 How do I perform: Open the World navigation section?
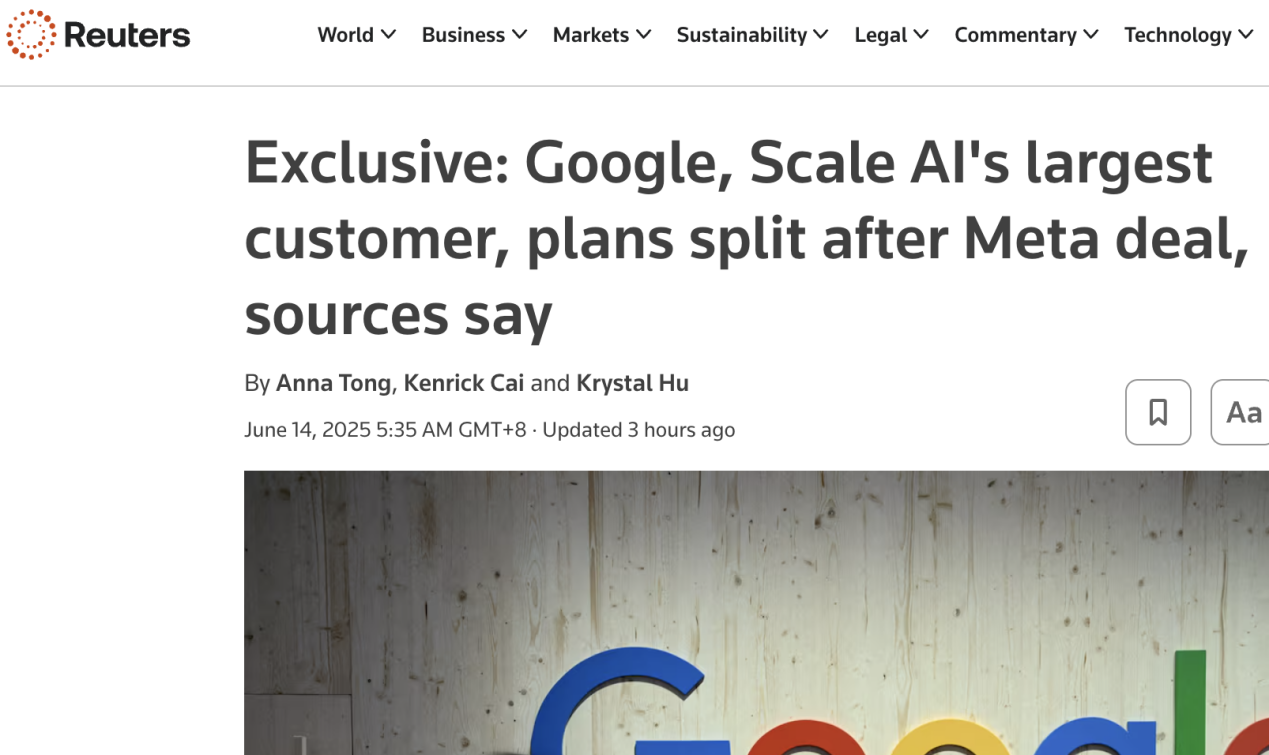[345, 35]
